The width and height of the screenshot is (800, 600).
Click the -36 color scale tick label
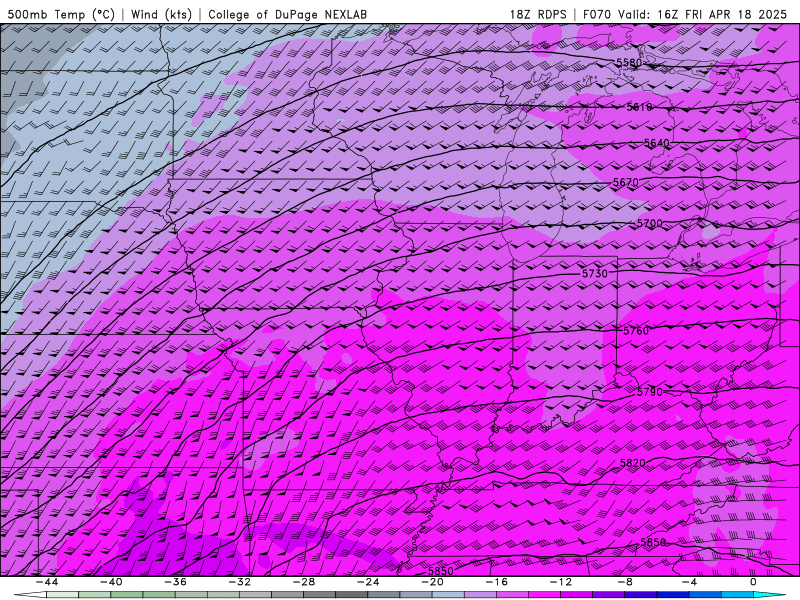point(176,582)
